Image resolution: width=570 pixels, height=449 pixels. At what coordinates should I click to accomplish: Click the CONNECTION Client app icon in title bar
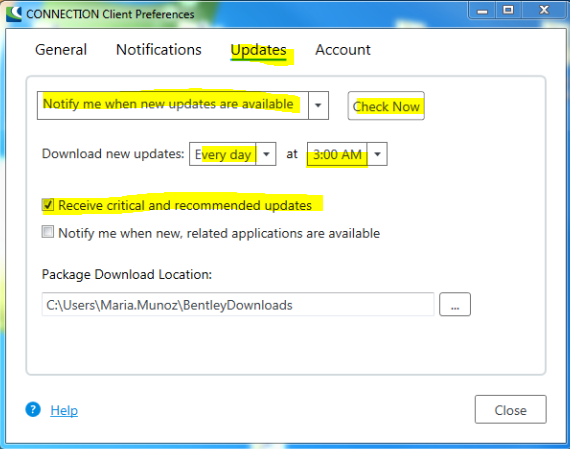pos(14,14)
